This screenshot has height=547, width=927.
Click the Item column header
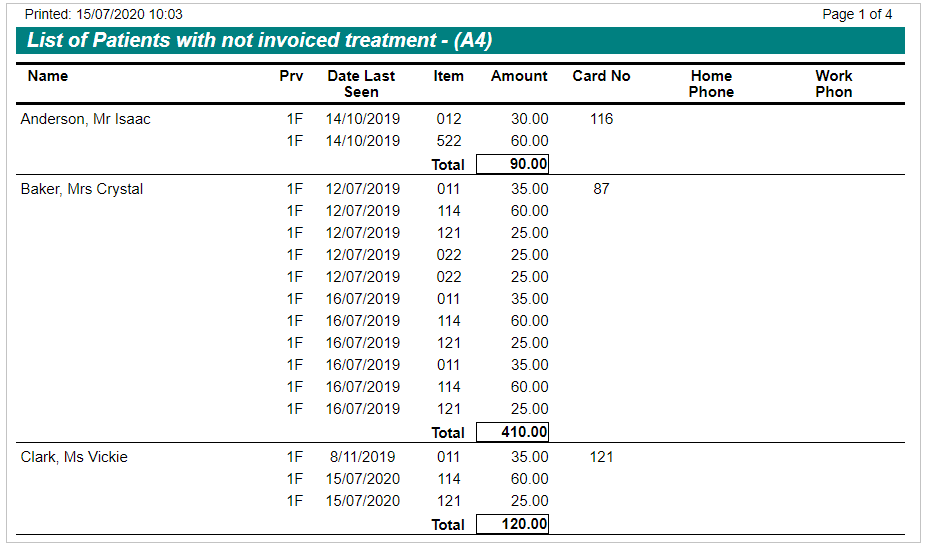coord(448,76)
